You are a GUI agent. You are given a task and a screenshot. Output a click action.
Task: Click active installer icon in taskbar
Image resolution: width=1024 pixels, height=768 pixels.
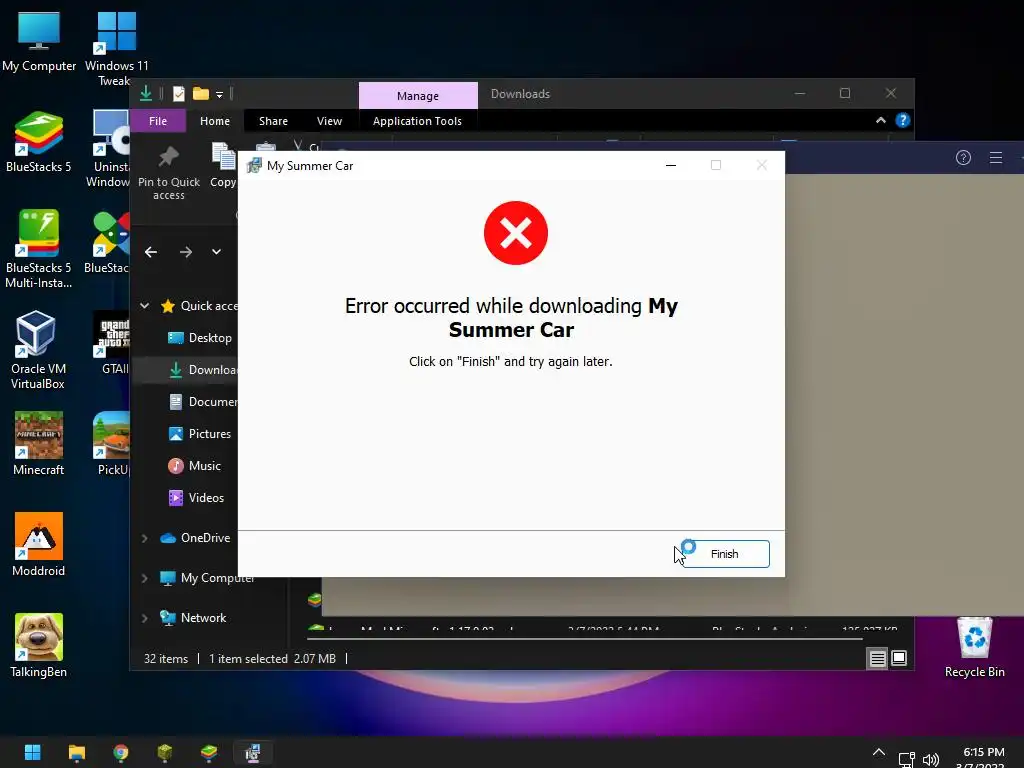click(253, 752)
